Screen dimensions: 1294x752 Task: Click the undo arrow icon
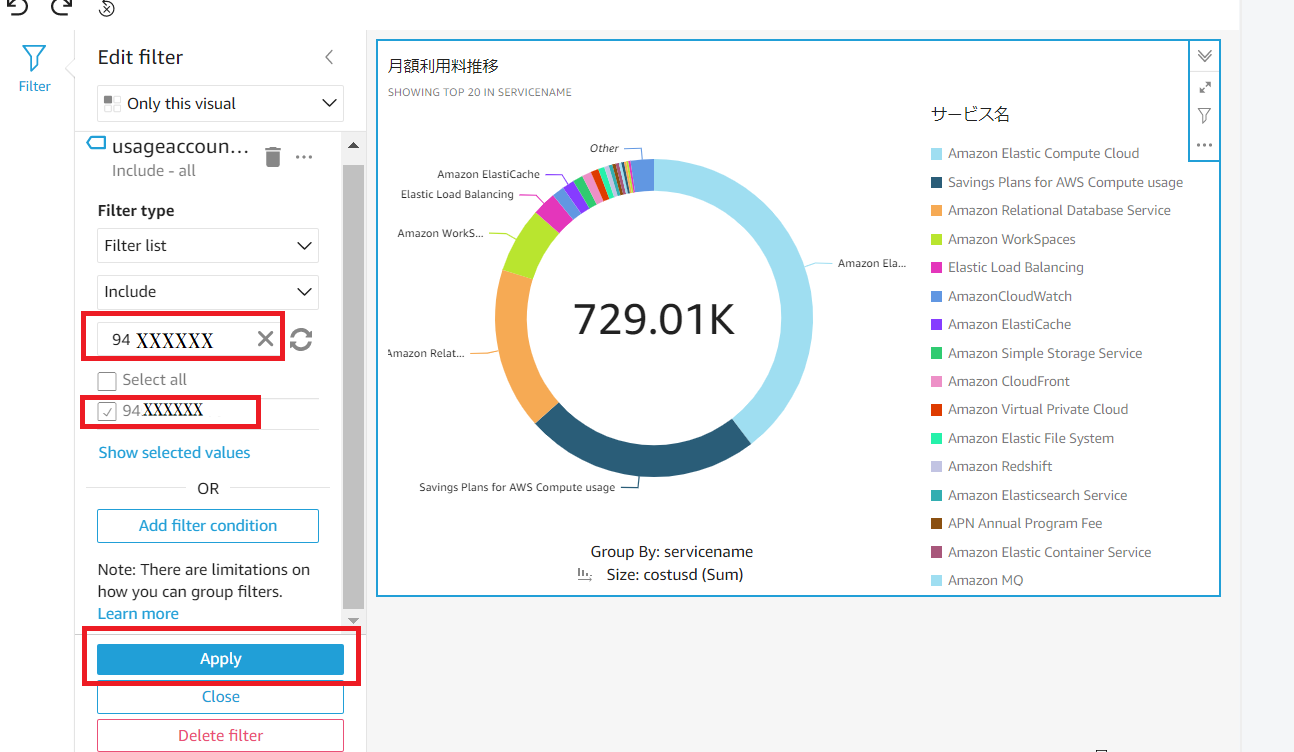click(x=17, y=6)
